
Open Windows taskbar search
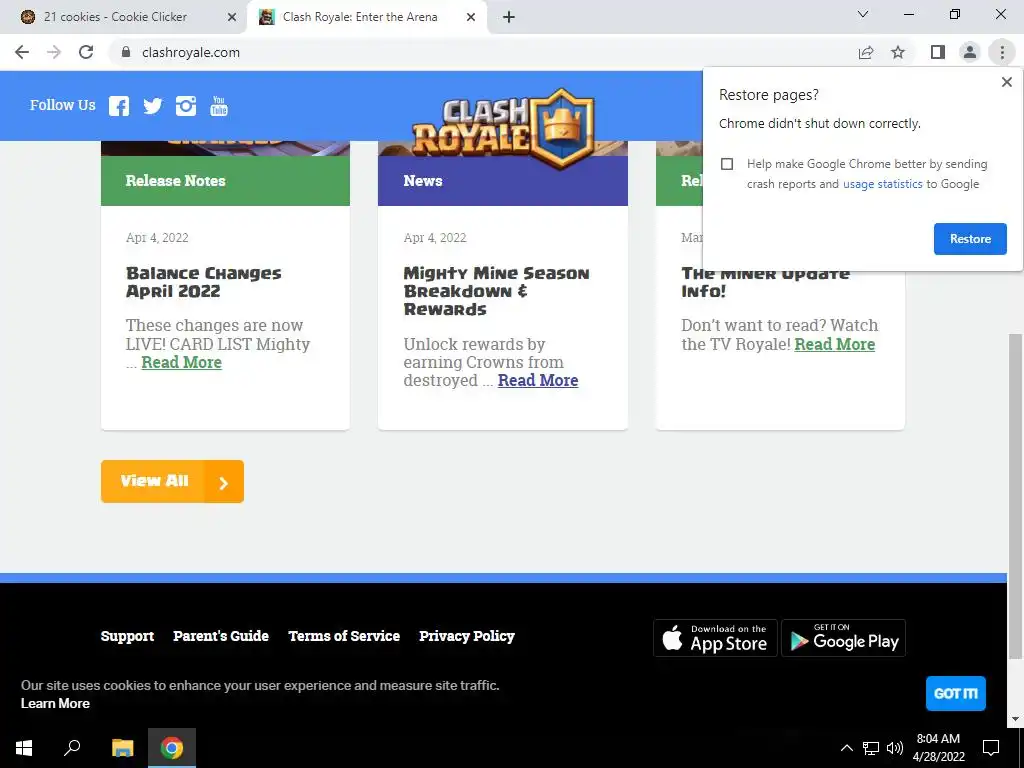[x=72, y=748]
